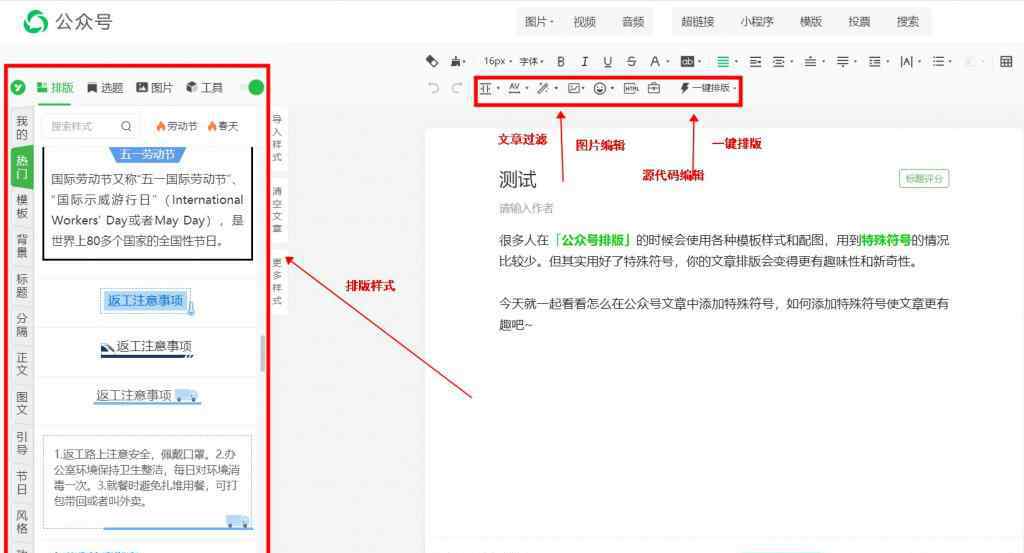Toggle italic formatting

click(584, 61)
